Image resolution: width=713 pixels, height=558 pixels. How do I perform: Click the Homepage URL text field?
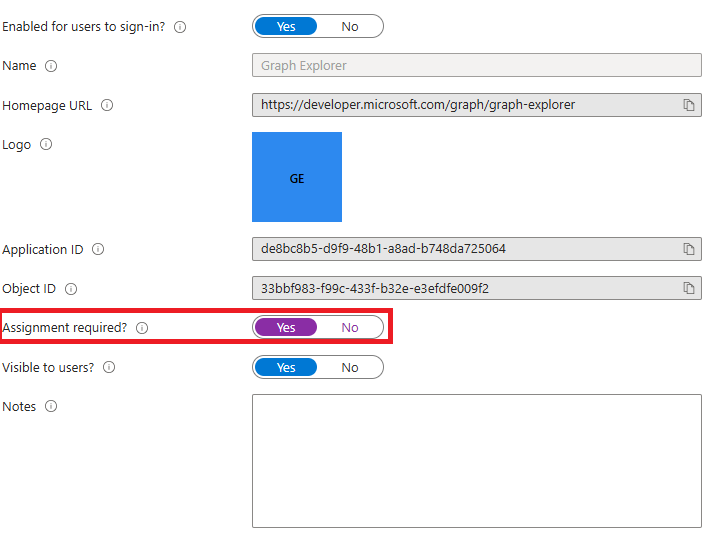465,105
